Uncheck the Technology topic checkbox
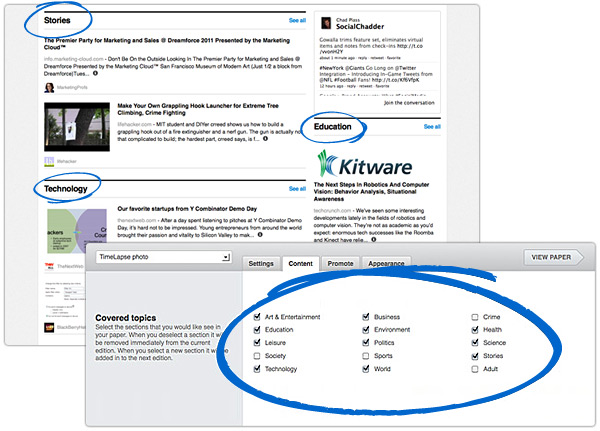The width and height of the screenshot is (600, 431). coord(257,369)
